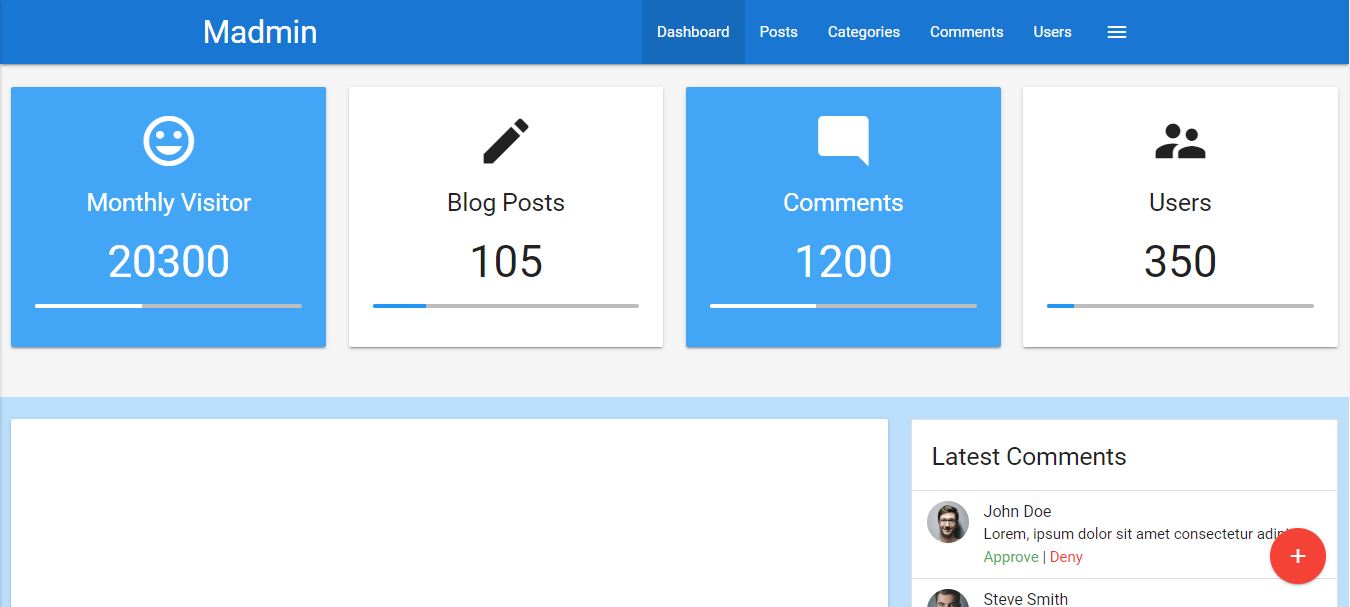Click the Users card title text
1350x607 pixels.
[1180, 202]
